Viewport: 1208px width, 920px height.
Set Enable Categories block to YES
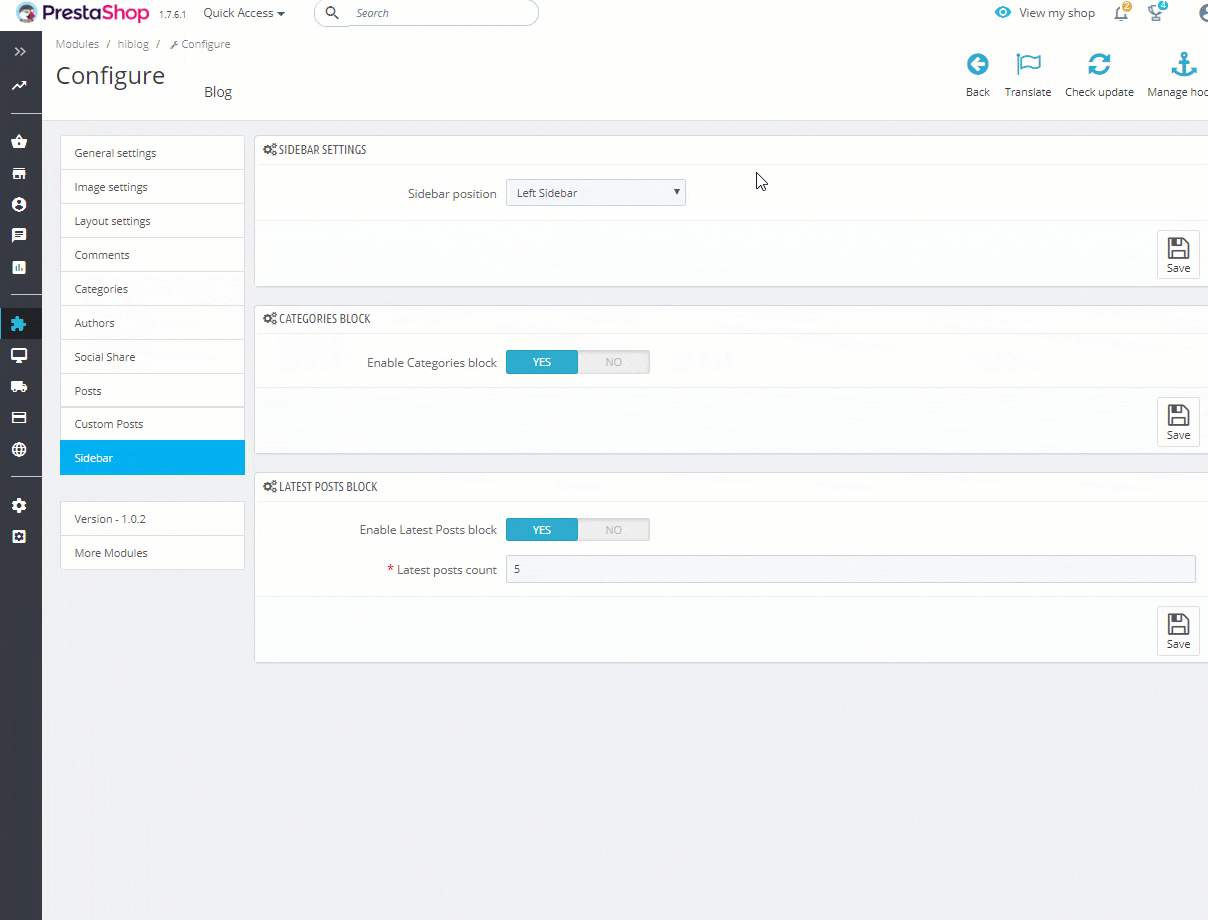pos(542,362)
